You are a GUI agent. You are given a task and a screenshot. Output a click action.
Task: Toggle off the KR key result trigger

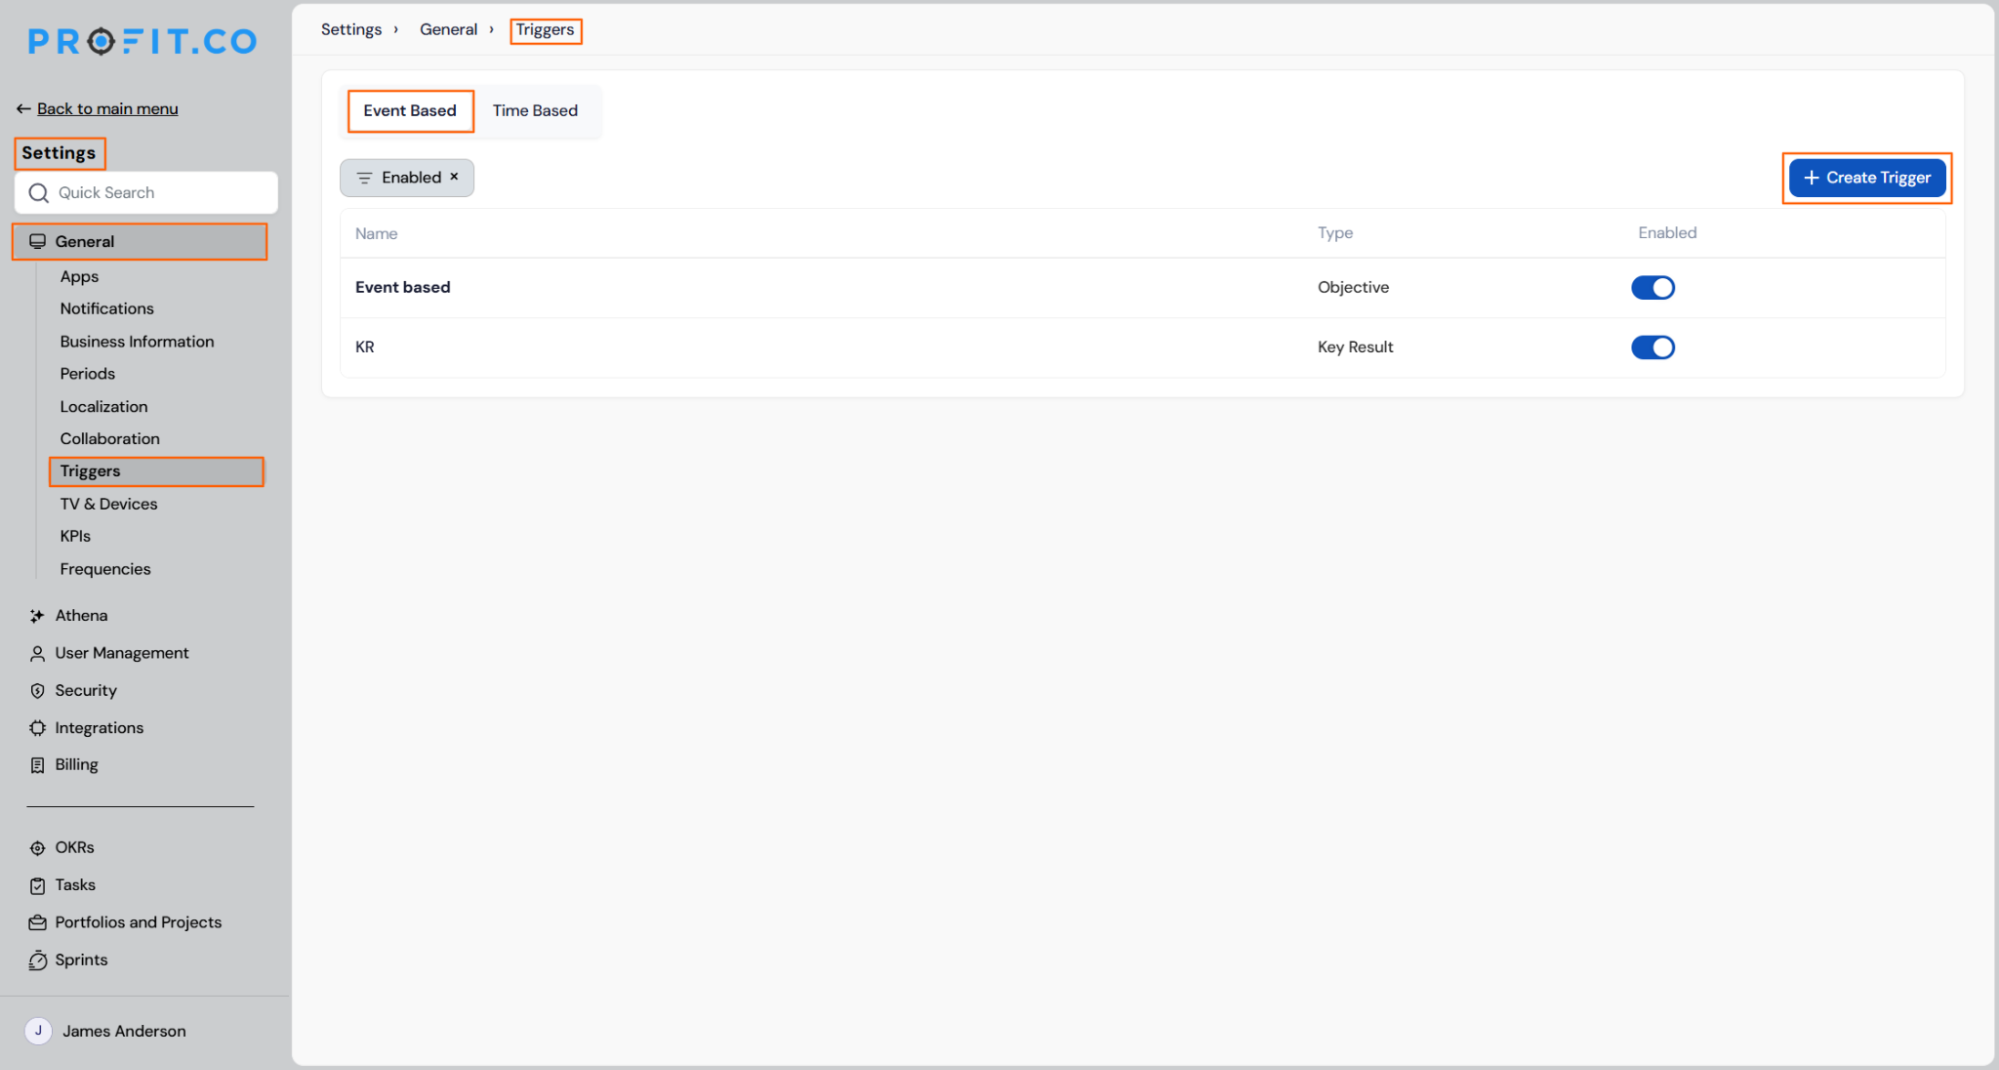1652,347
